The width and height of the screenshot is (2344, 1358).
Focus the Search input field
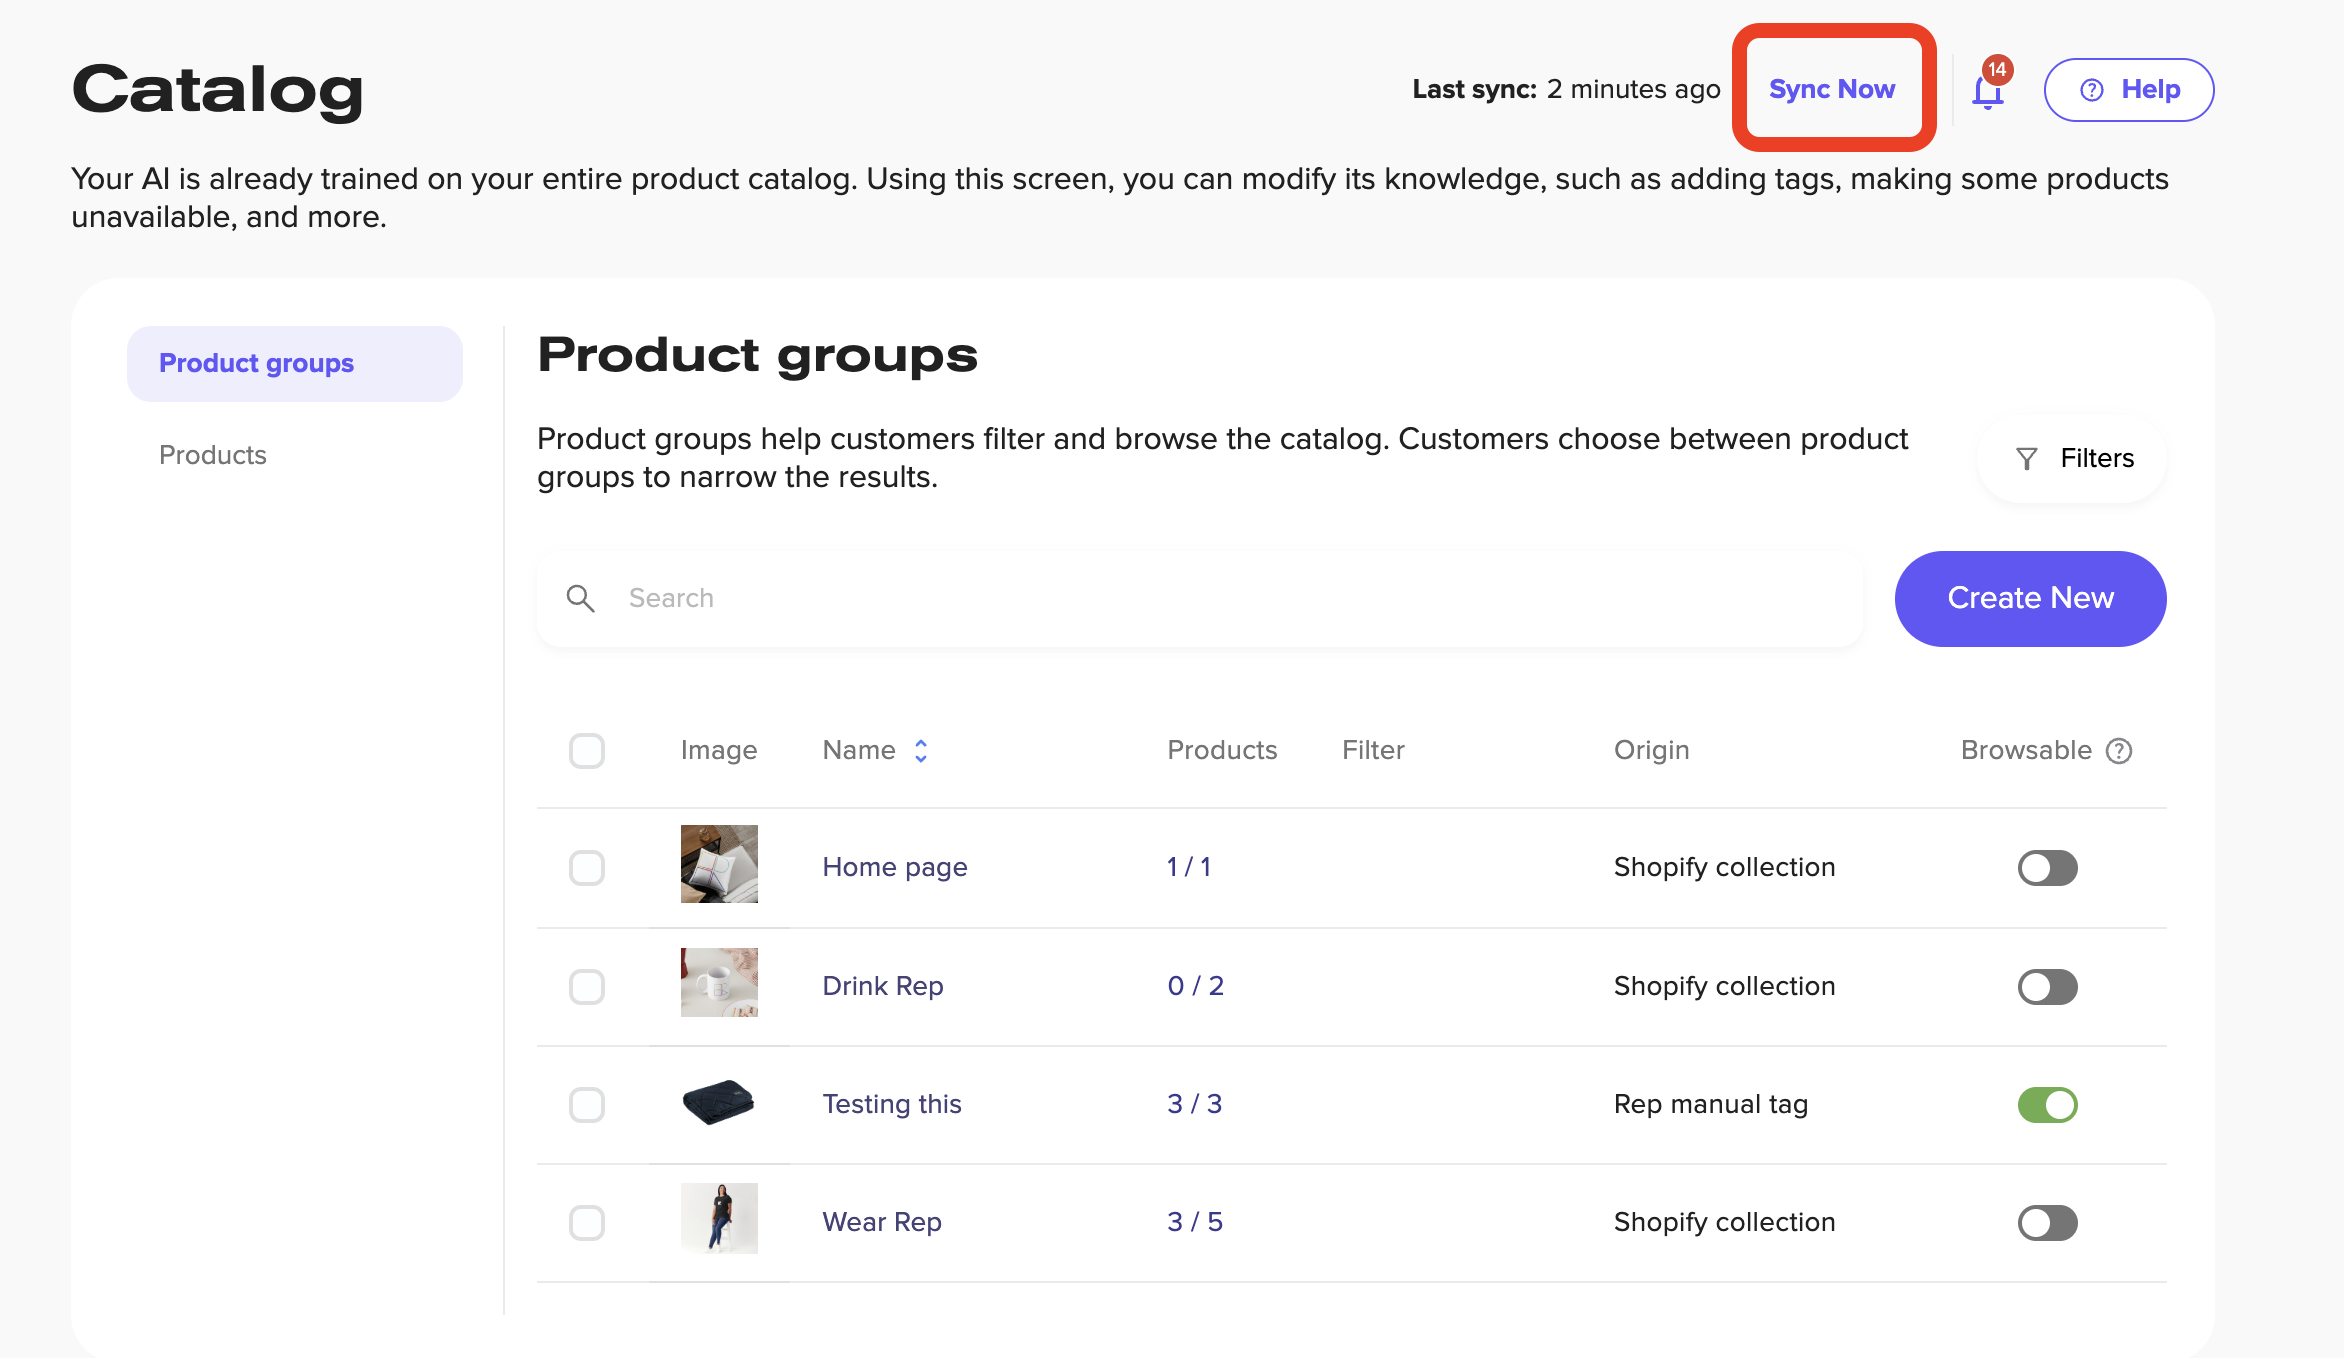click(x=1200, y=598)
